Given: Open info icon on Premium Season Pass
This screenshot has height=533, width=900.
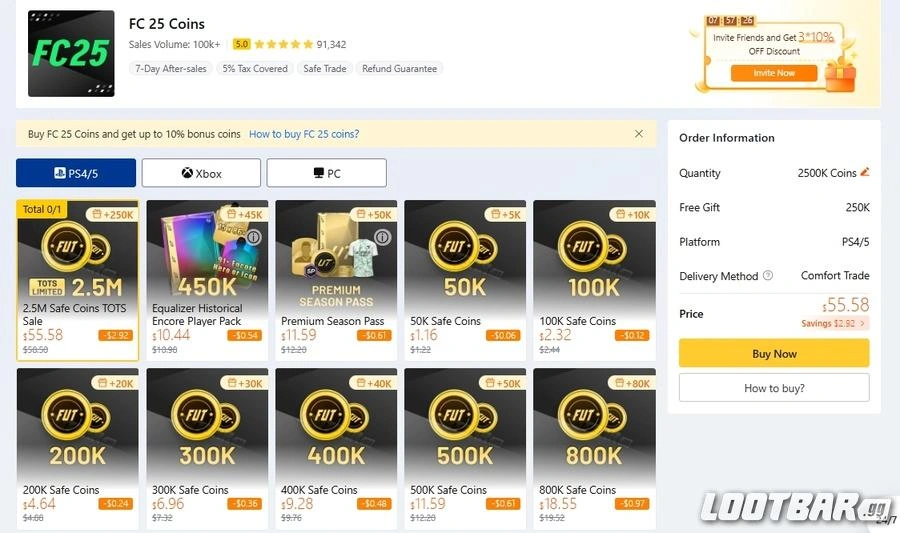Looking at the screenshot, I should 381,238.
